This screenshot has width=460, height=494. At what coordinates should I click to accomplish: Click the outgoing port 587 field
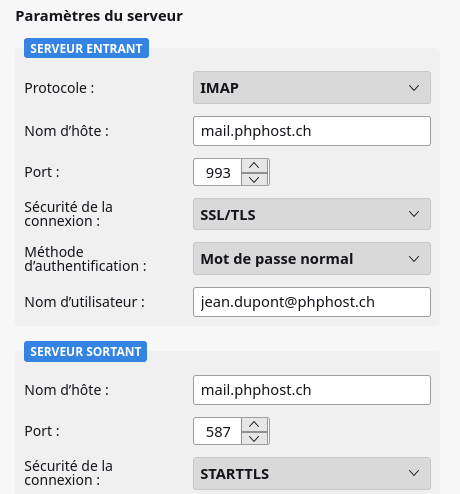pyautogui.click(x=217, y=431)
